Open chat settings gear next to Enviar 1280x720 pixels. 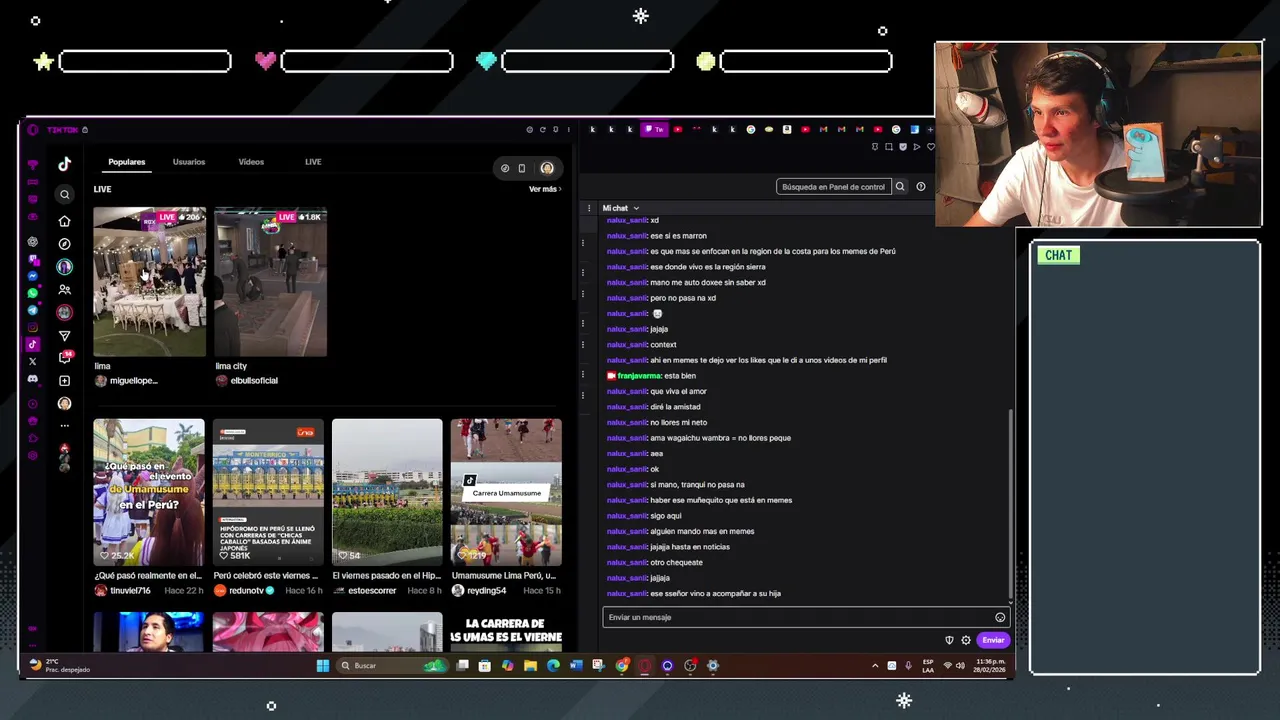[x=966, y=640]
